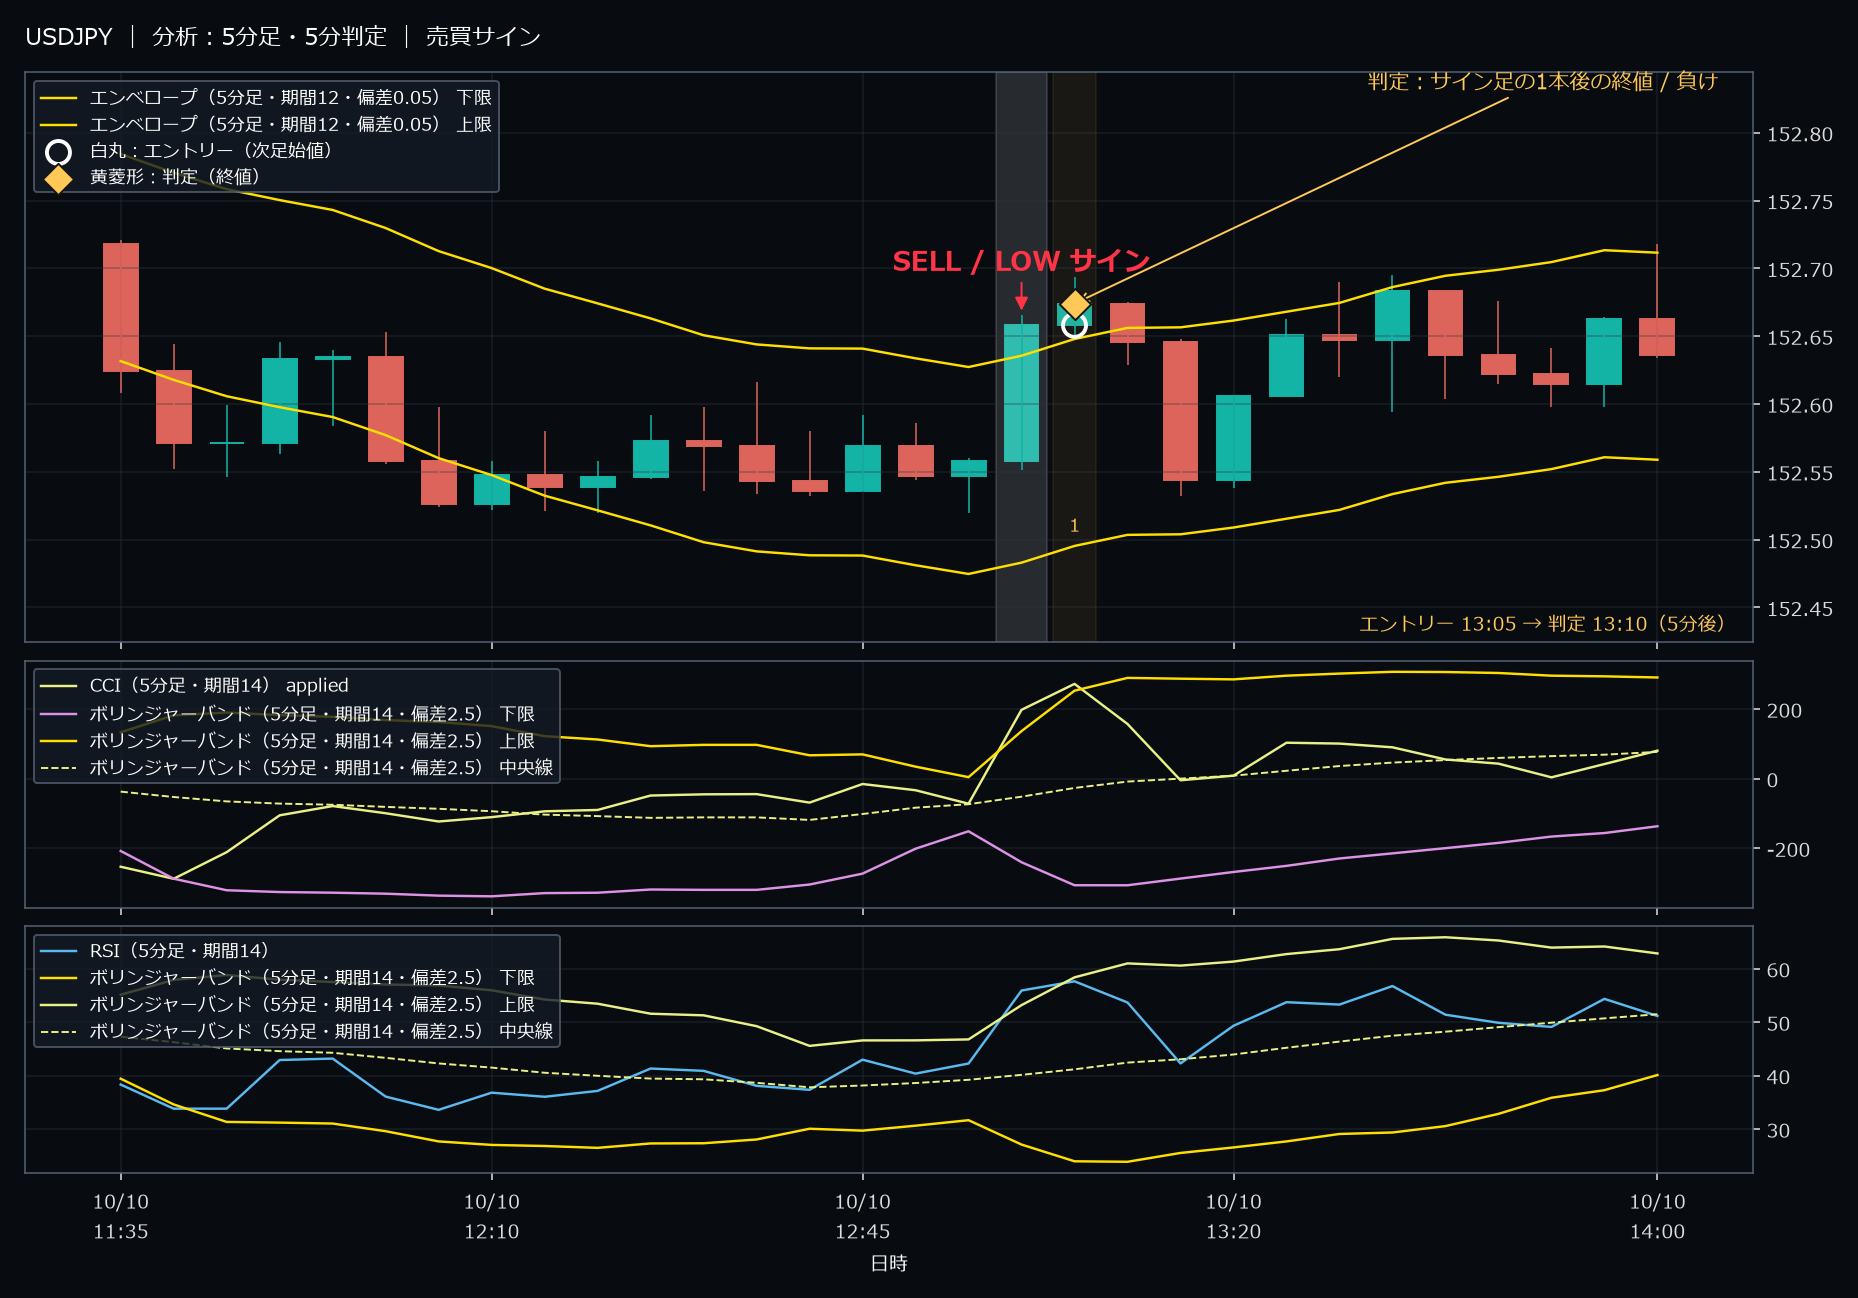Screen dimensions: 1858x1298
Task: Click the 152.80 price axis label
Action: (1800, 135)
